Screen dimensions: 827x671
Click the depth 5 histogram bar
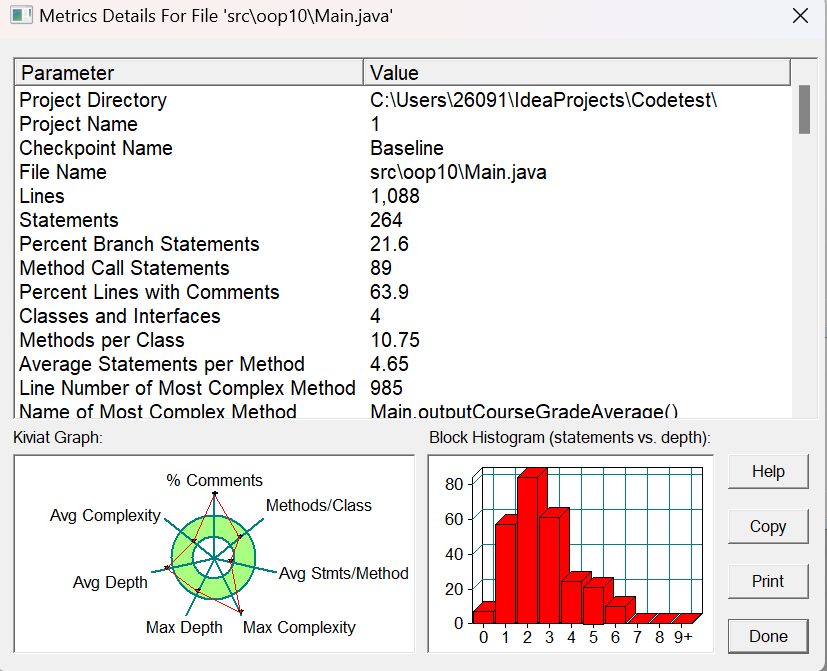(x=593, y=605)
